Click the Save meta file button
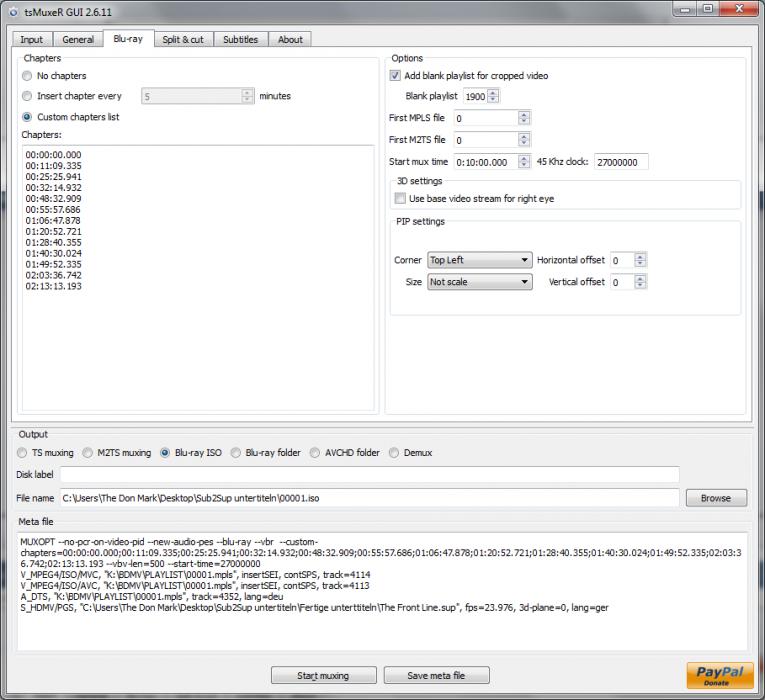 click(435, 675)
